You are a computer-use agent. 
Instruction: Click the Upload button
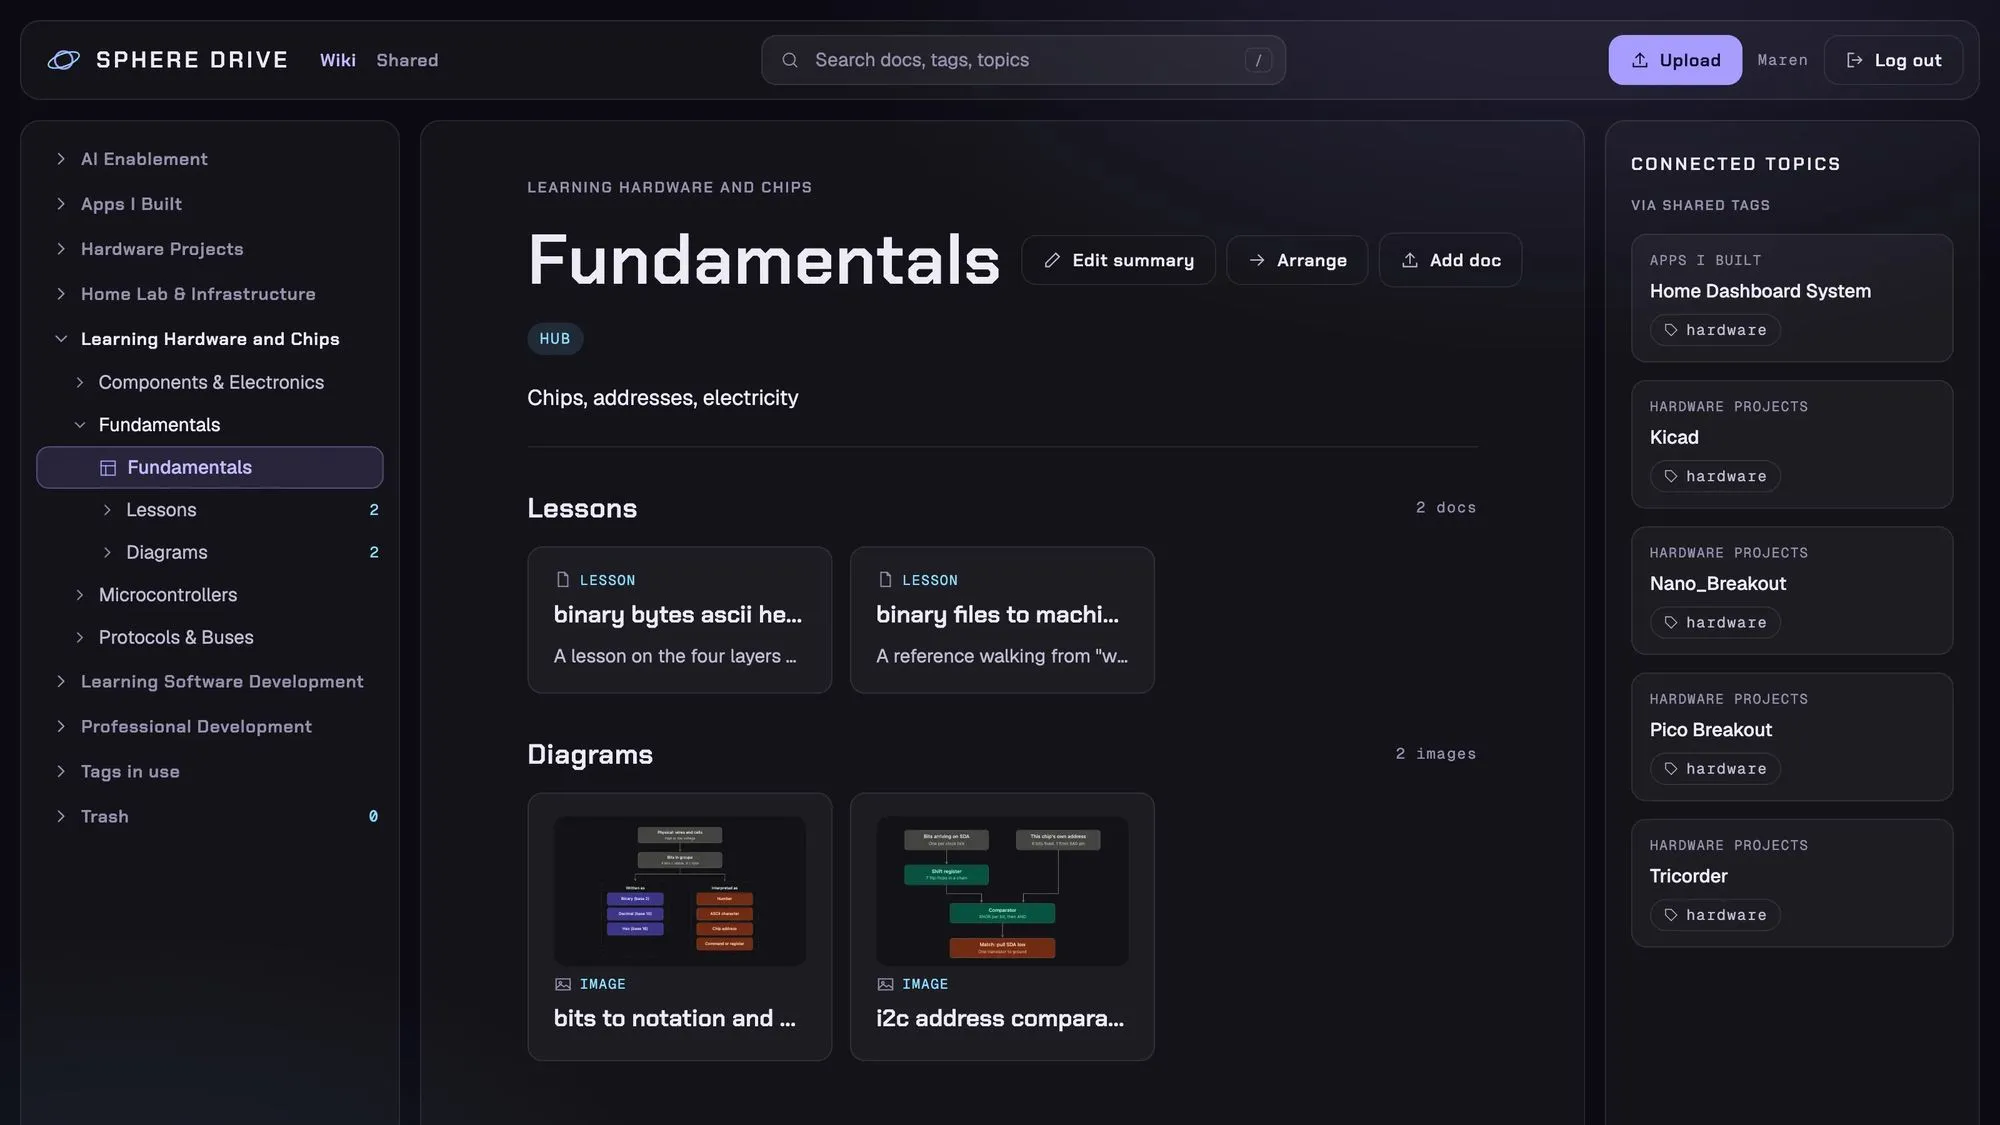pyautogui.click(x=1675, y=60)
